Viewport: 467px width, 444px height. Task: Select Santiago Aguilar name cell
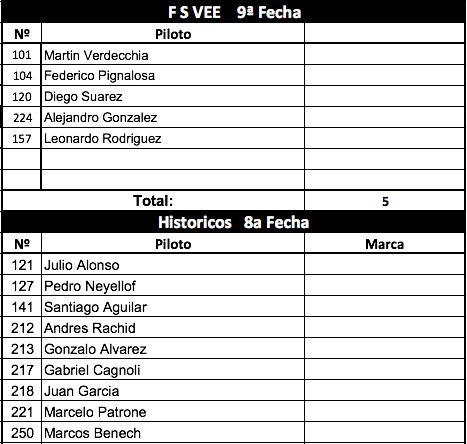coord(173,307)
